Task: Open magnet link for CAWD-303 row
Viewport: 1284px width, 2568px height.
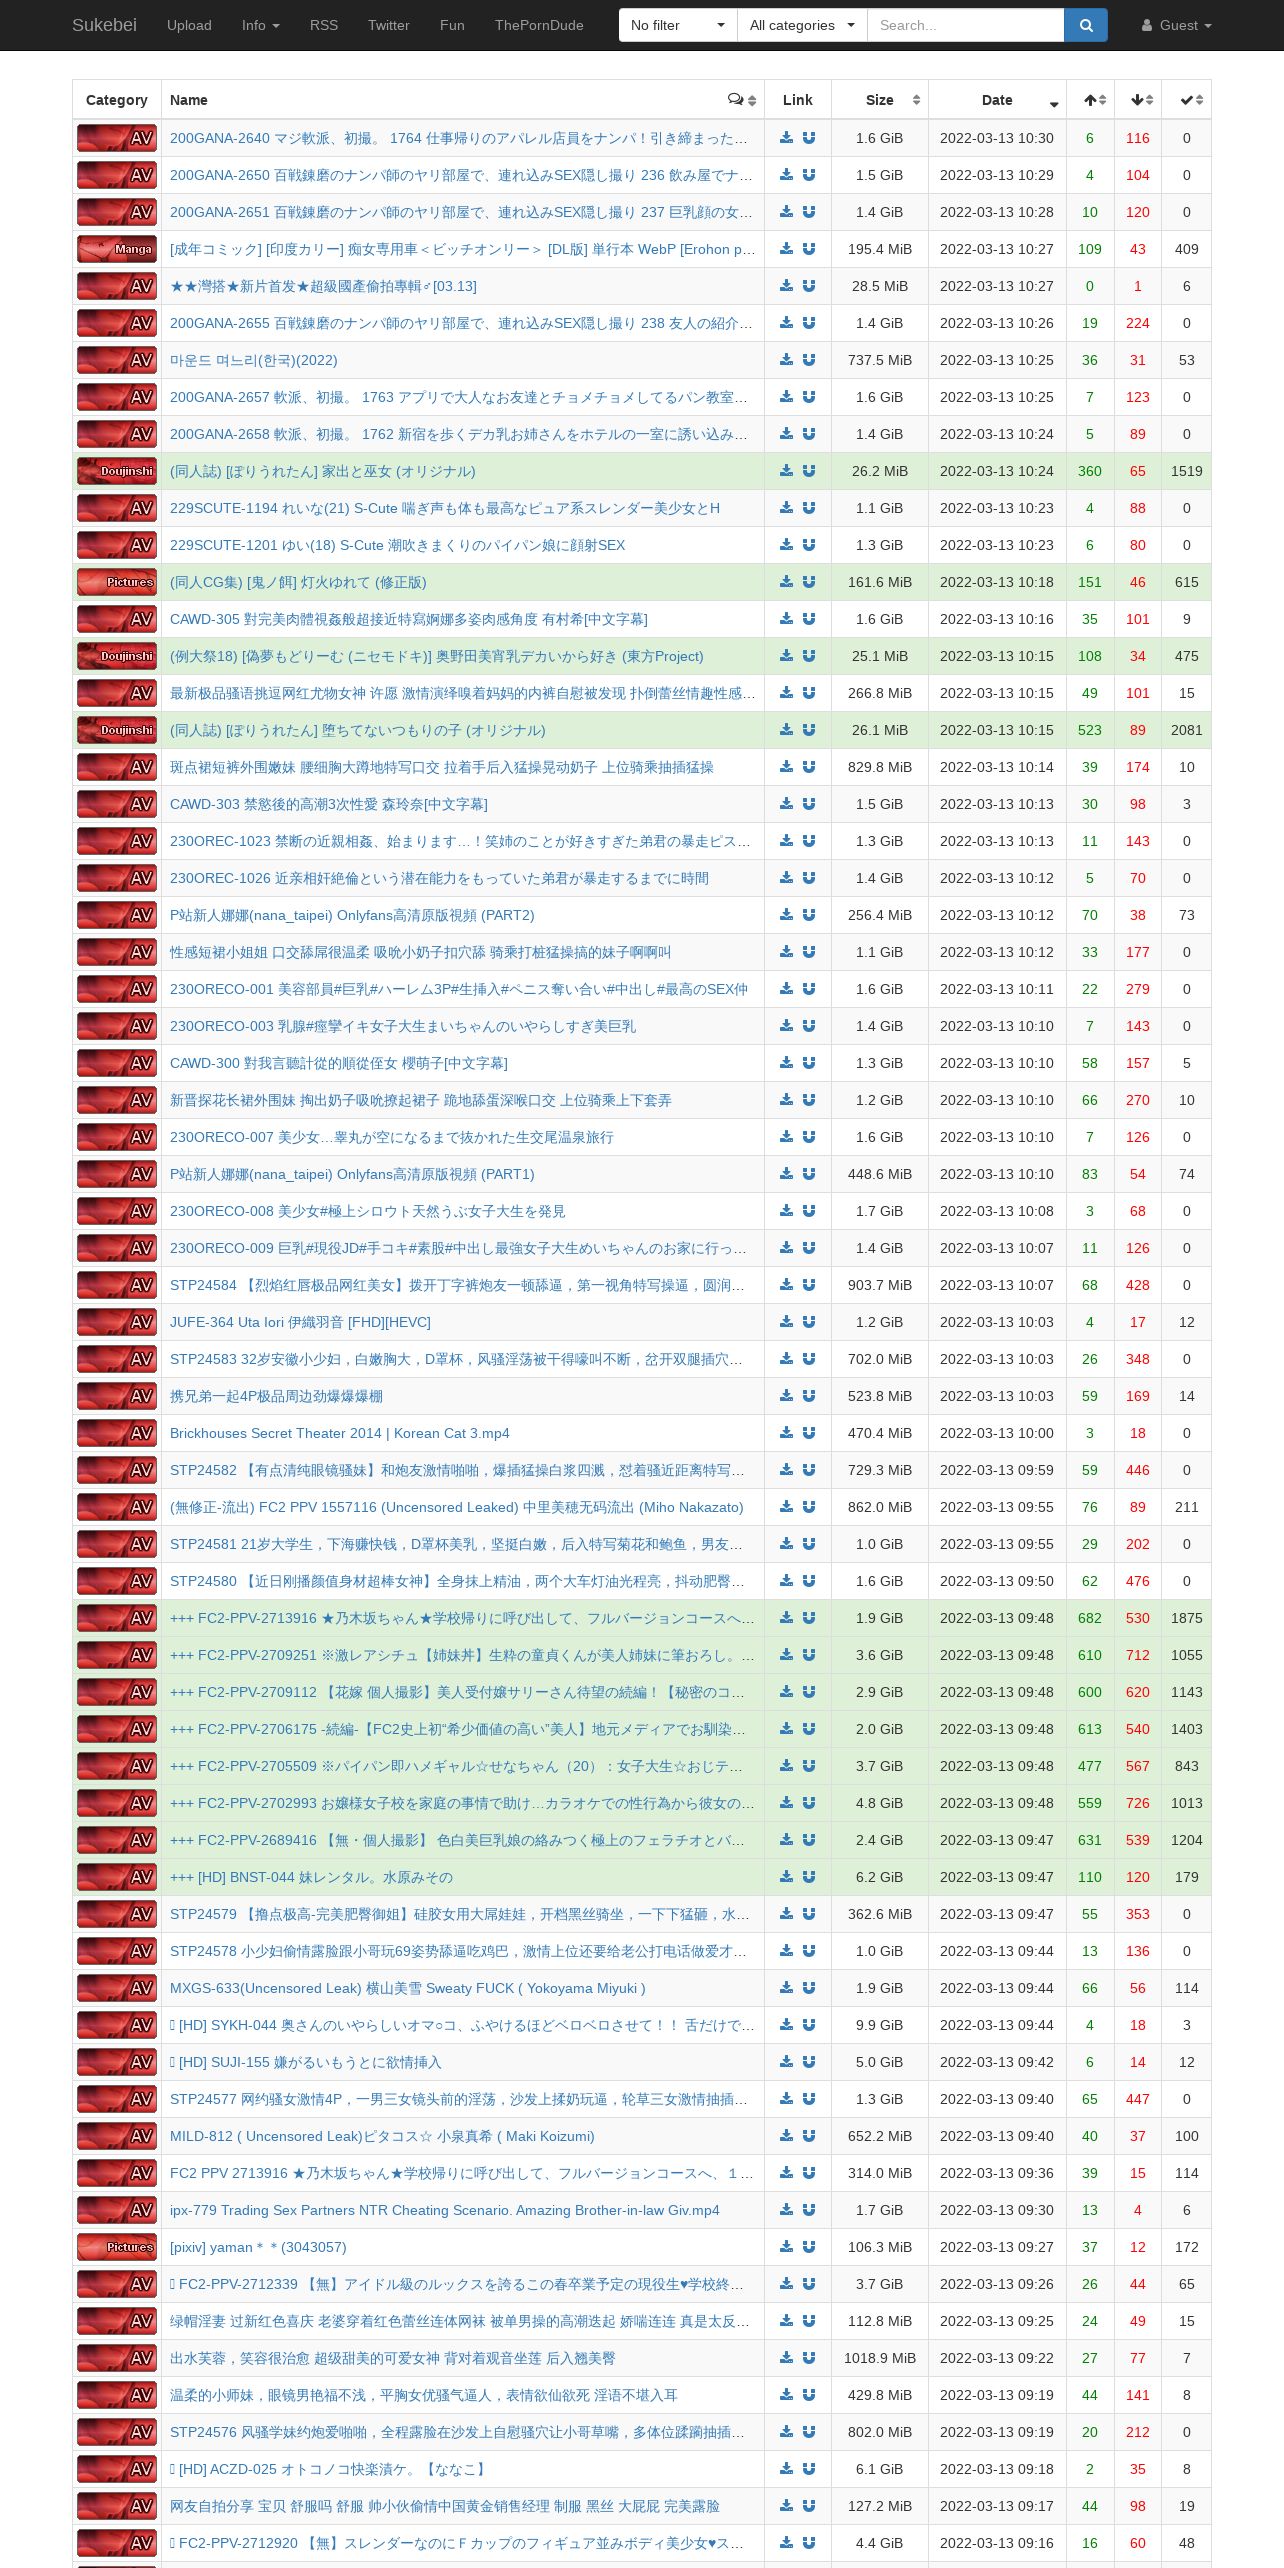Action: [809, 804]
